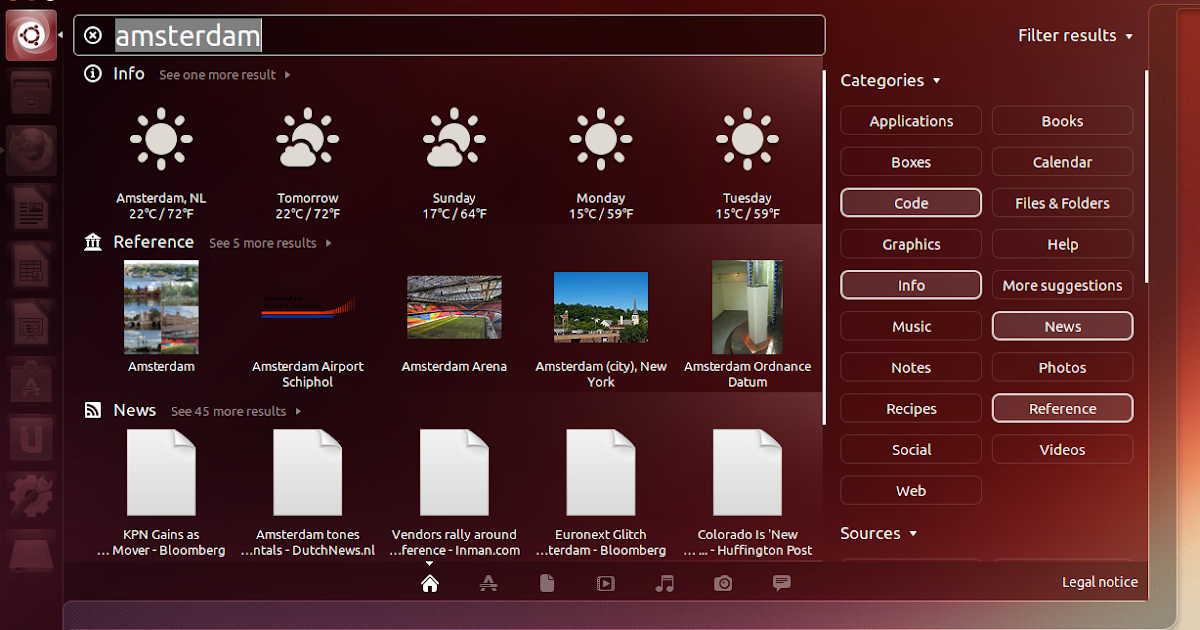The width and height of the screenshot is (1200, 630).
Task: Open the Music lens
Action: [x=665, y=583]
